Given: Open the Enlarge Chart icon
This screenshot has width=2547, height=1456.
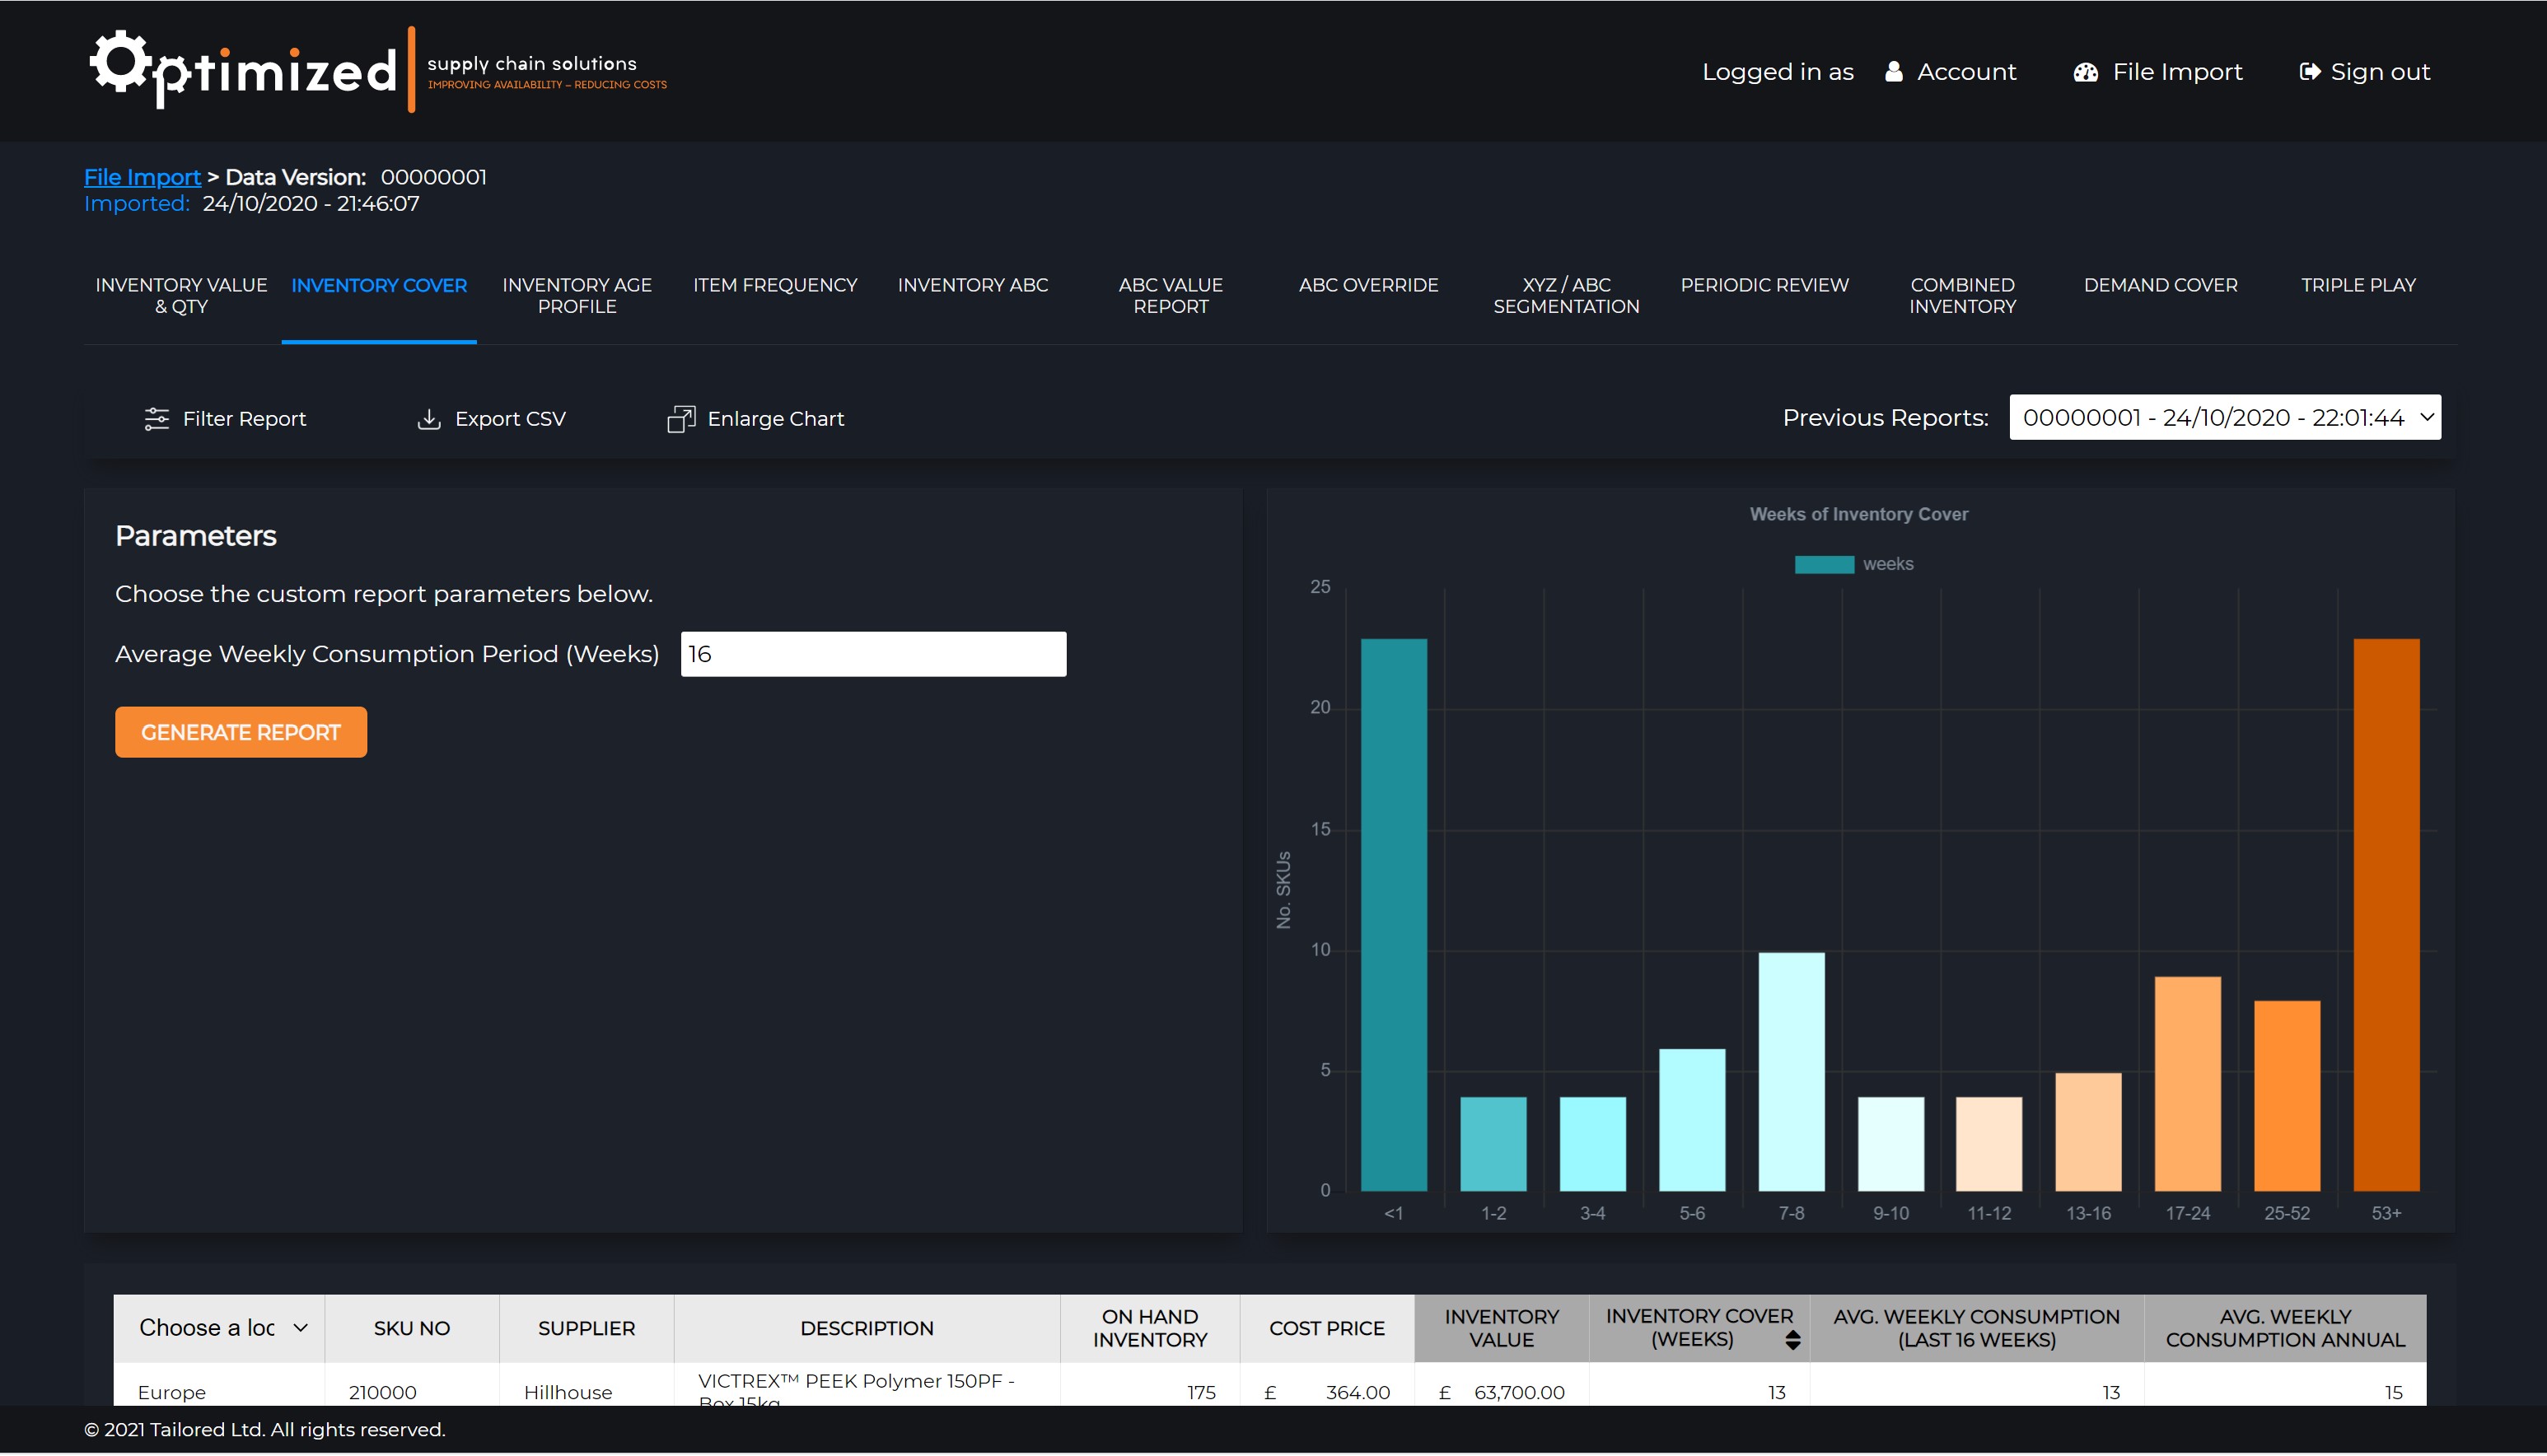Looking at the screenshot, I should click(x=681, y=418).
